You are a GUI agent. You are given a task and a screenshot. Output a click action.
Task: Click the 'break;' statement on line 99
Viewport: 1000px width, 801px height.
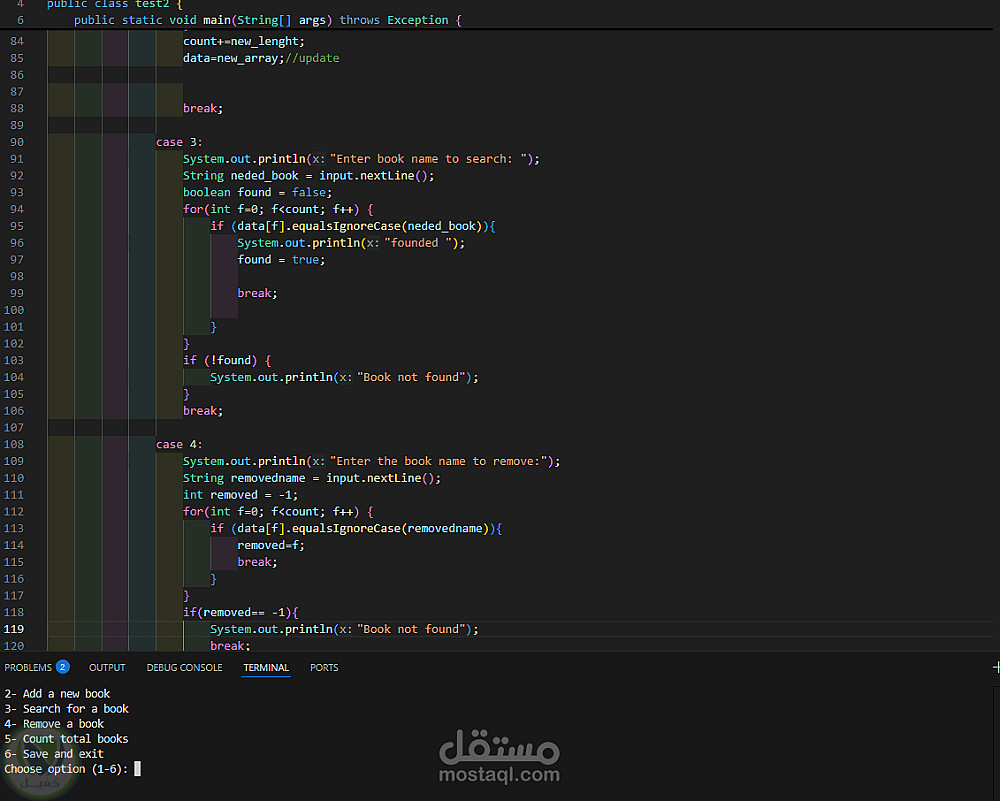258,293
